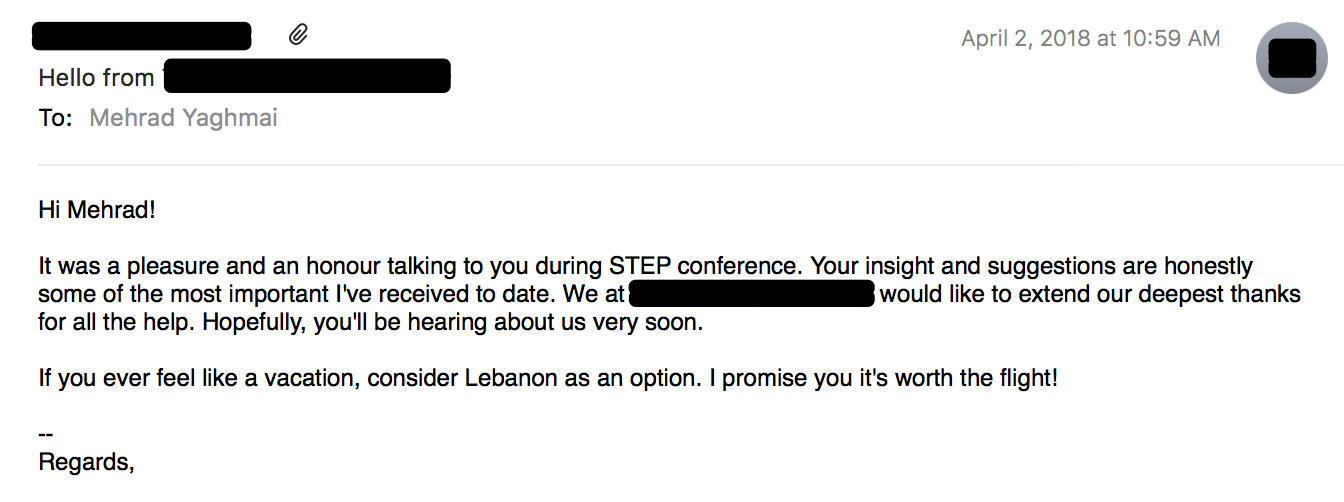Image resolution: width=1344 pixels, height=502 pixels.
Task: Click the "--" signature separator
Action: [x=45, y=435]
